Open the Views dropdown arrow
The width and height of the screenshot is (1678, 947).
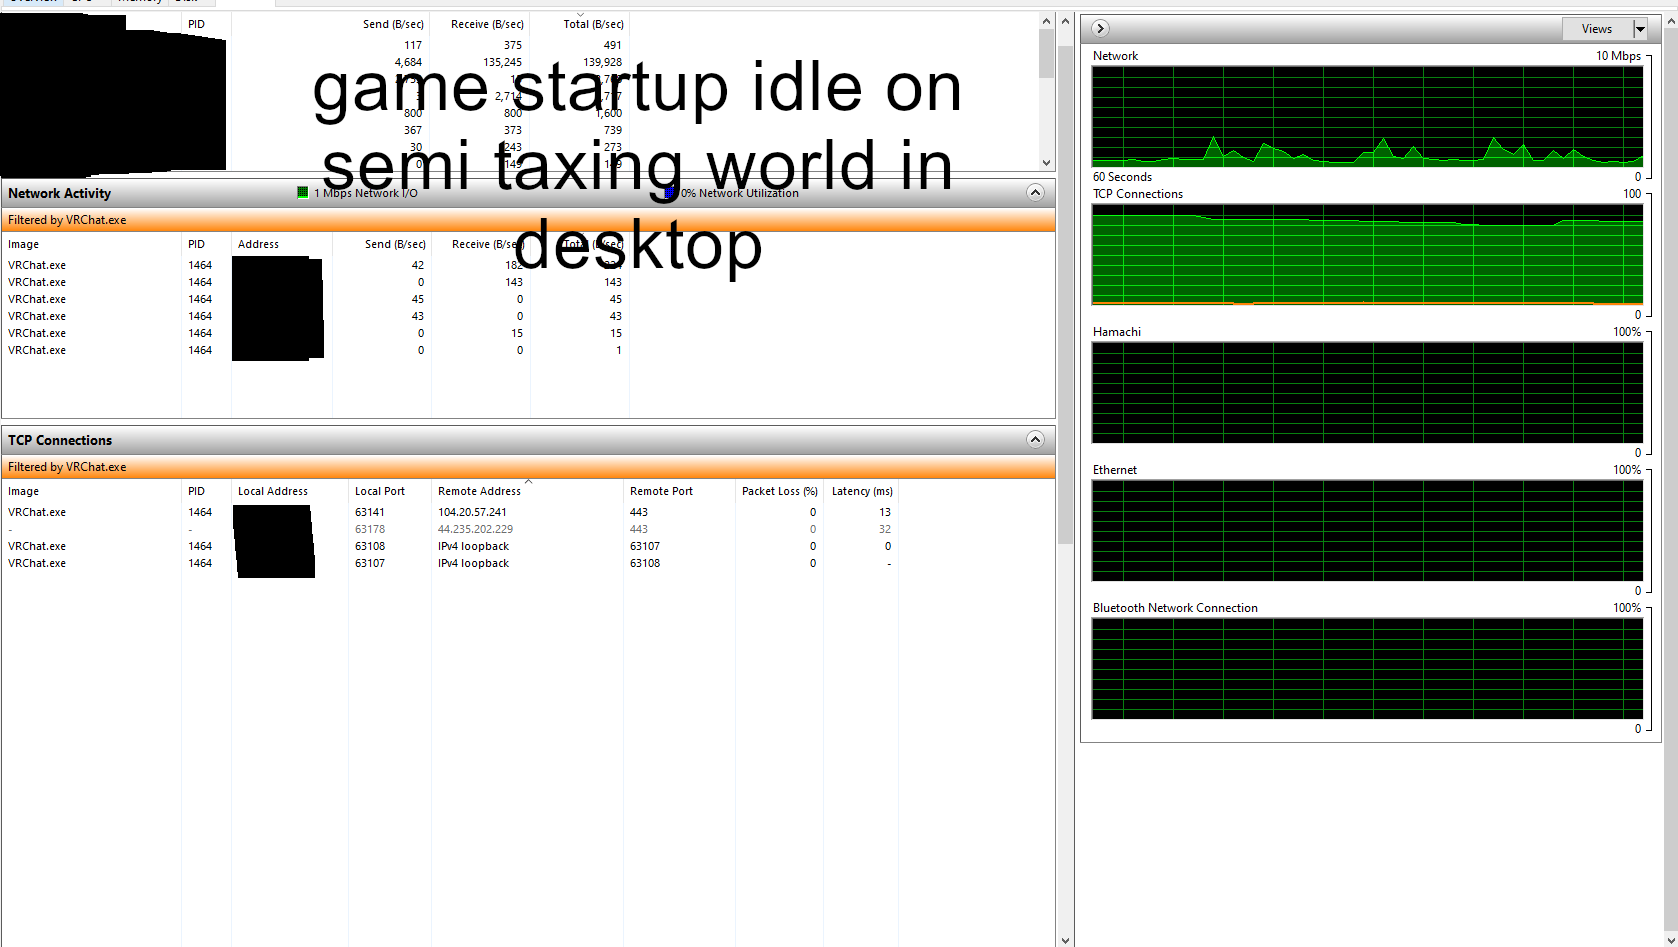(x=1640, y=29)
